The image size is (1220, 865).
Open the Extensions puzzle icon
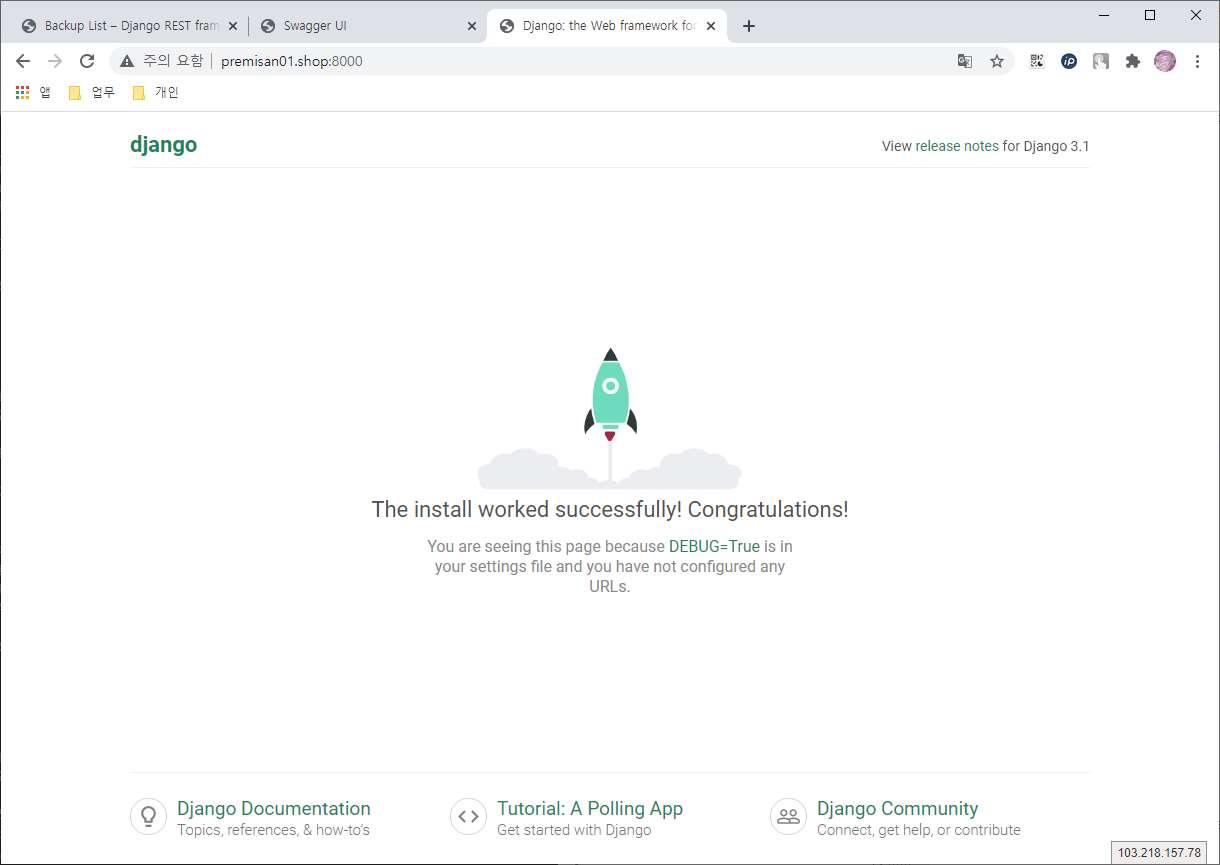1133,61
